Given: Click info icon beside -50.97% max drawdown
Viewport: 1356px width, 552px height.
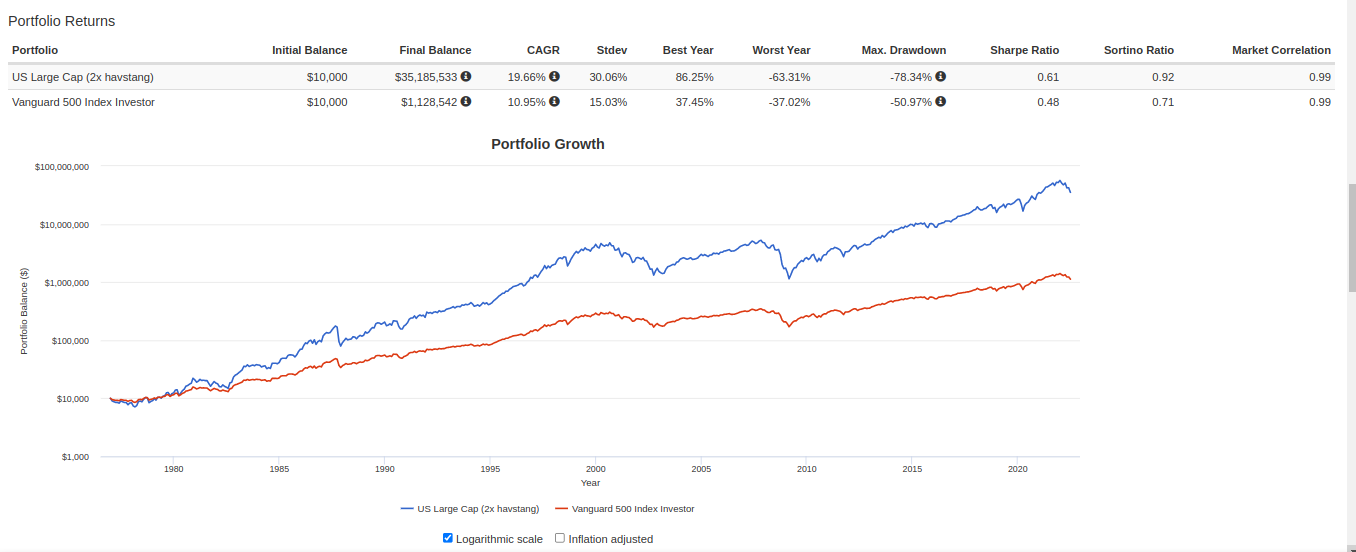Looking at the screenshot, I should pyautogui.click(x=941, y=102).
